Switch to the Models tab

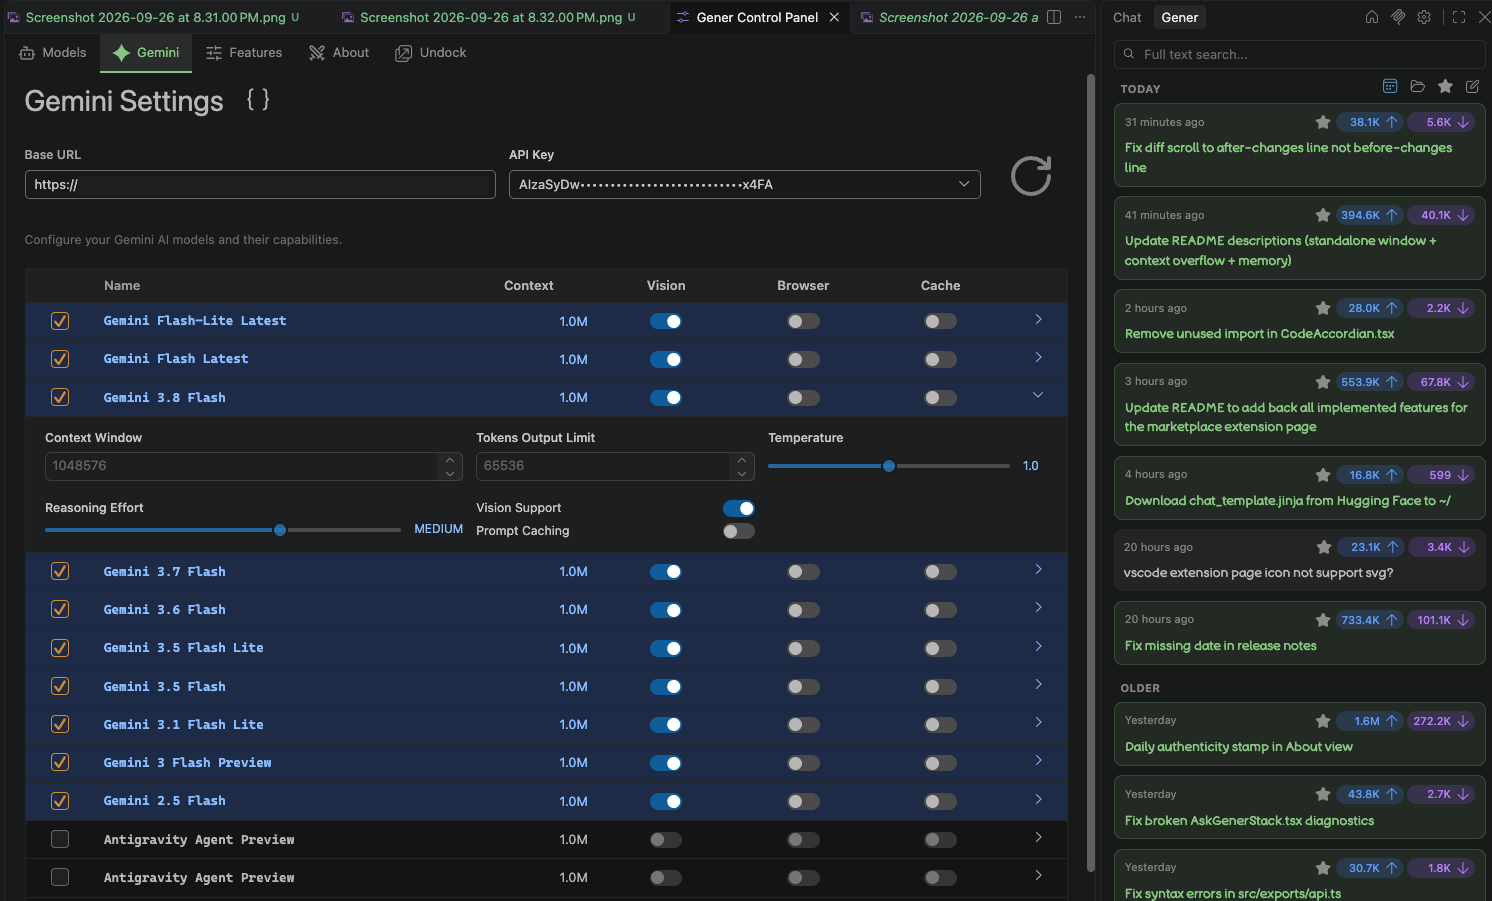pyautogui.click(x=53, y=52)
